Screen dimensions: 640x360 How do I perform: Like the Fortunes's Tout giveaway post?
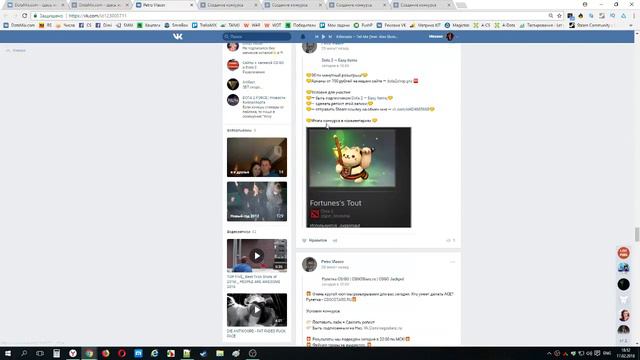tap(314, 240)
